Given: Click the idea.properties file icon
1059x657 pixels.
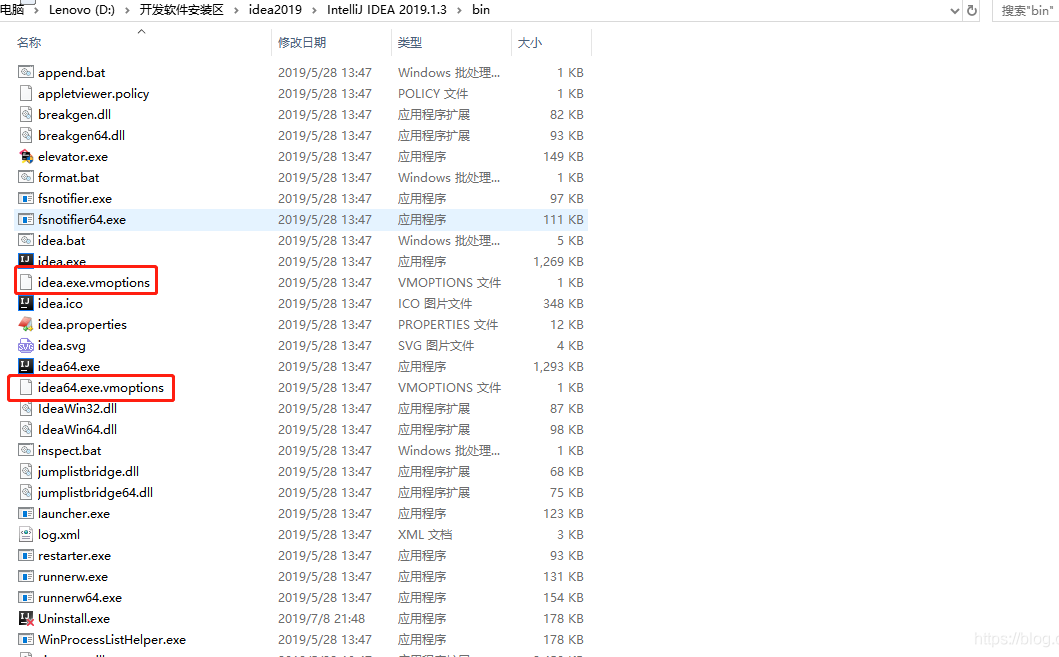Looking at the screenshot, I should pos(26,324).
